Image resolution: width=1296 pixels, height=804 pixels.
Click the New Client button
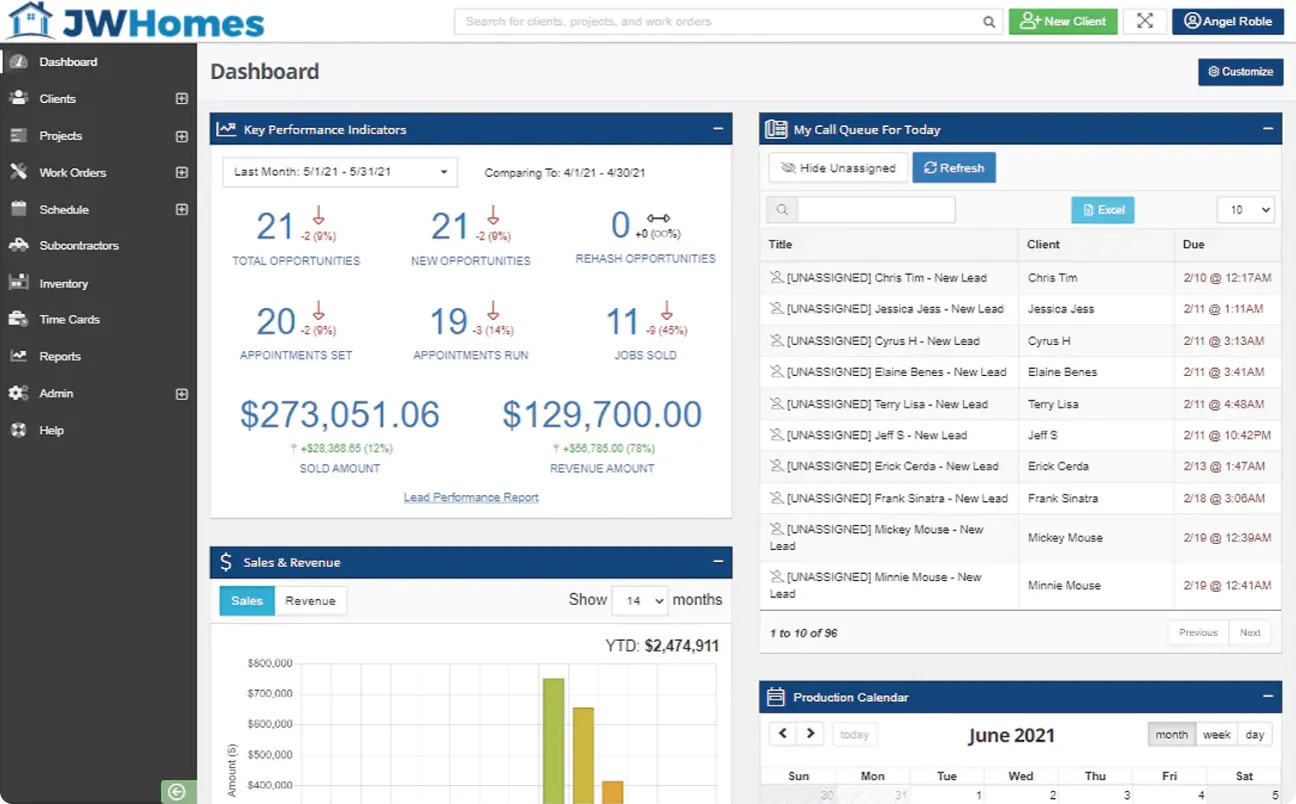coord(1062,21)
